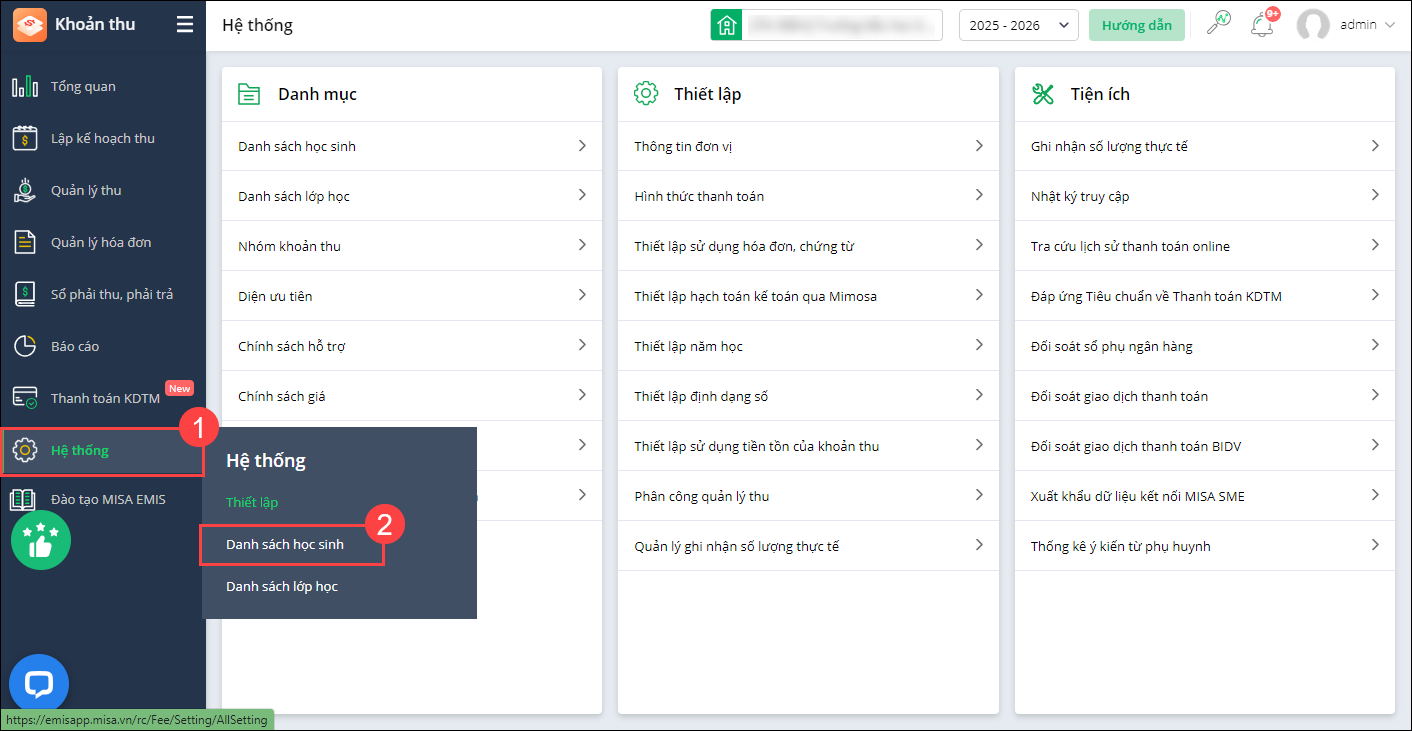
Task: Click the arrow beside Danh sách học sinh row
Action: [582, 146]
